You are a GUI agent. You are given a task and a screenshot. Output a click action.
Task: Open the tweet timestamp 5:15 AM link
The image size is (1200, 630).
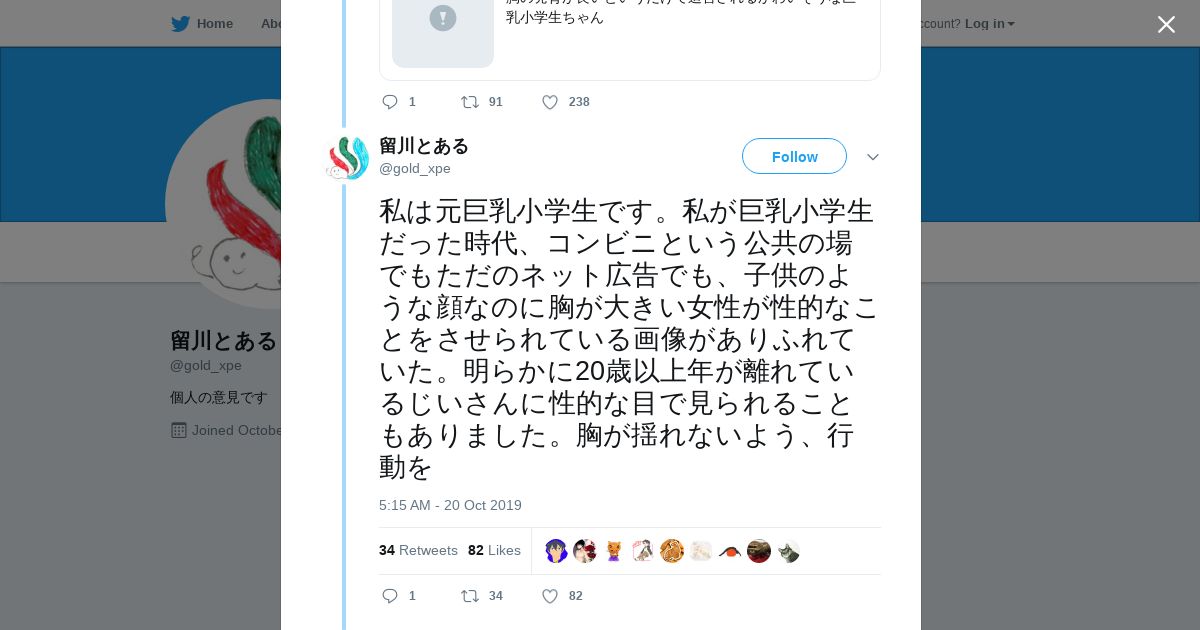tap(450, 505)
